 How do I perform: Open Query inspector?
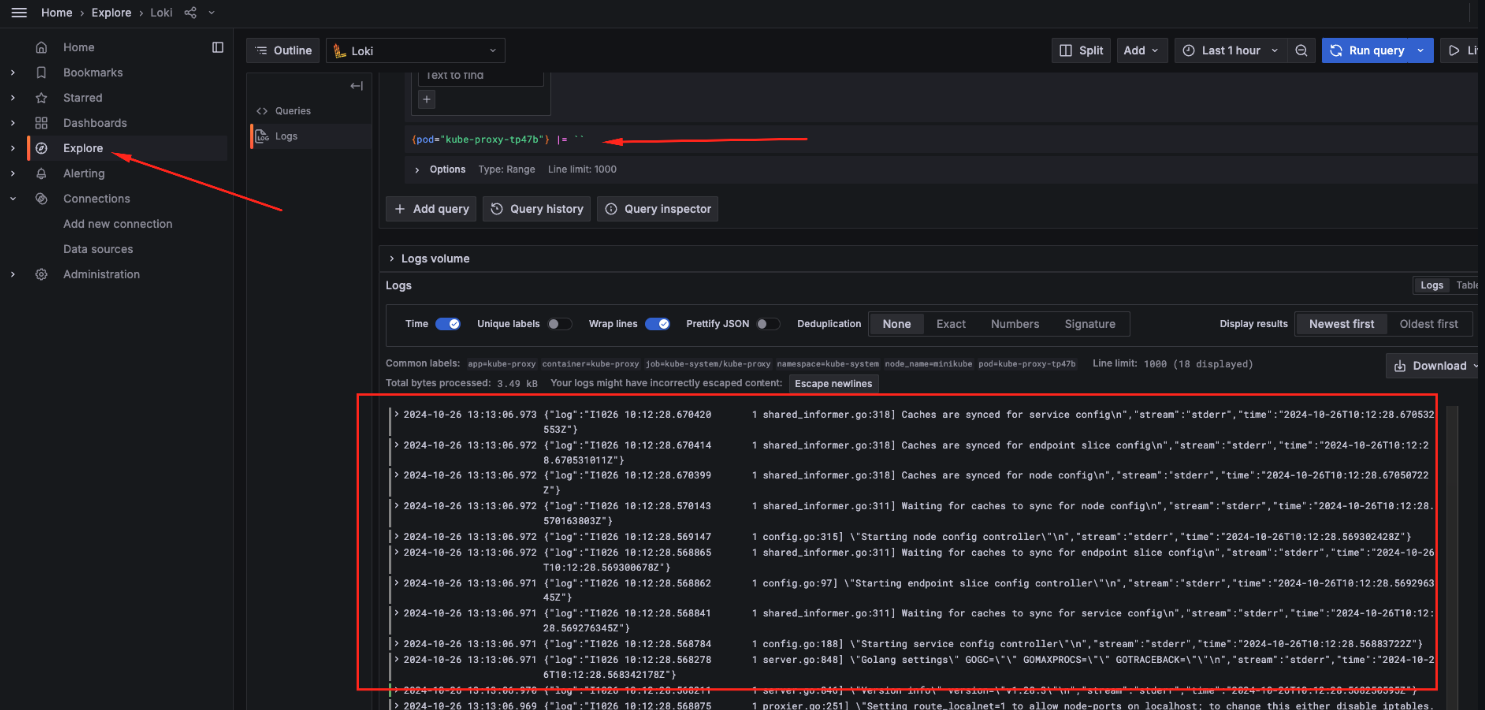point(658,209)
